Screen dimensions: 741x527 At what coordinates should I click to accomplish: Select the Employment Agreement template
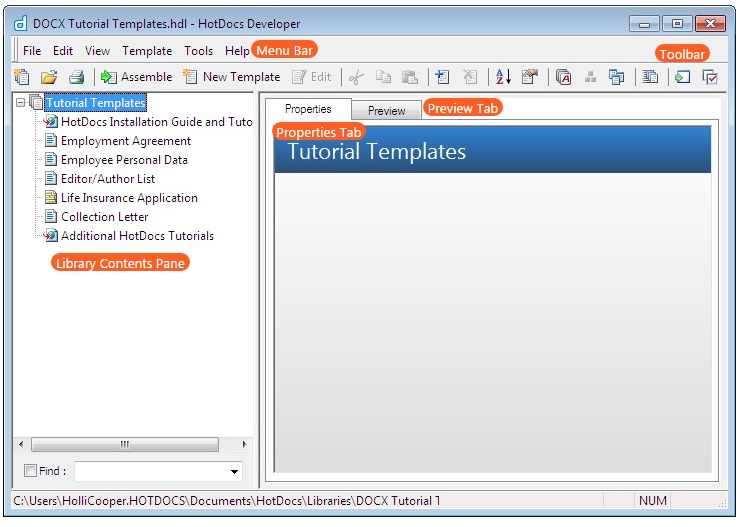(x=126, y=141)
